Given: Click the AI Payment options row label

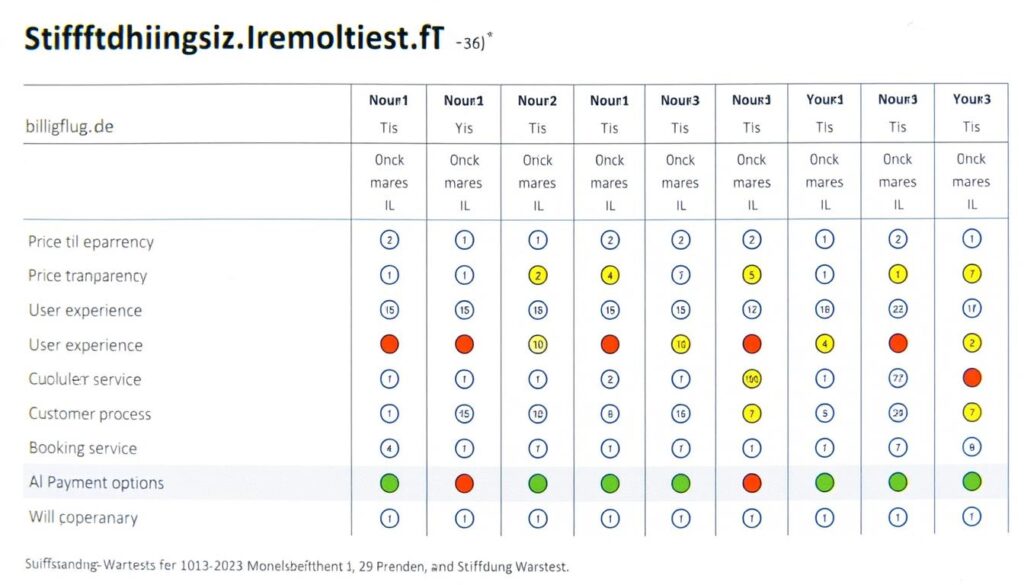Looking at the screenshot, I should point(96,483).
